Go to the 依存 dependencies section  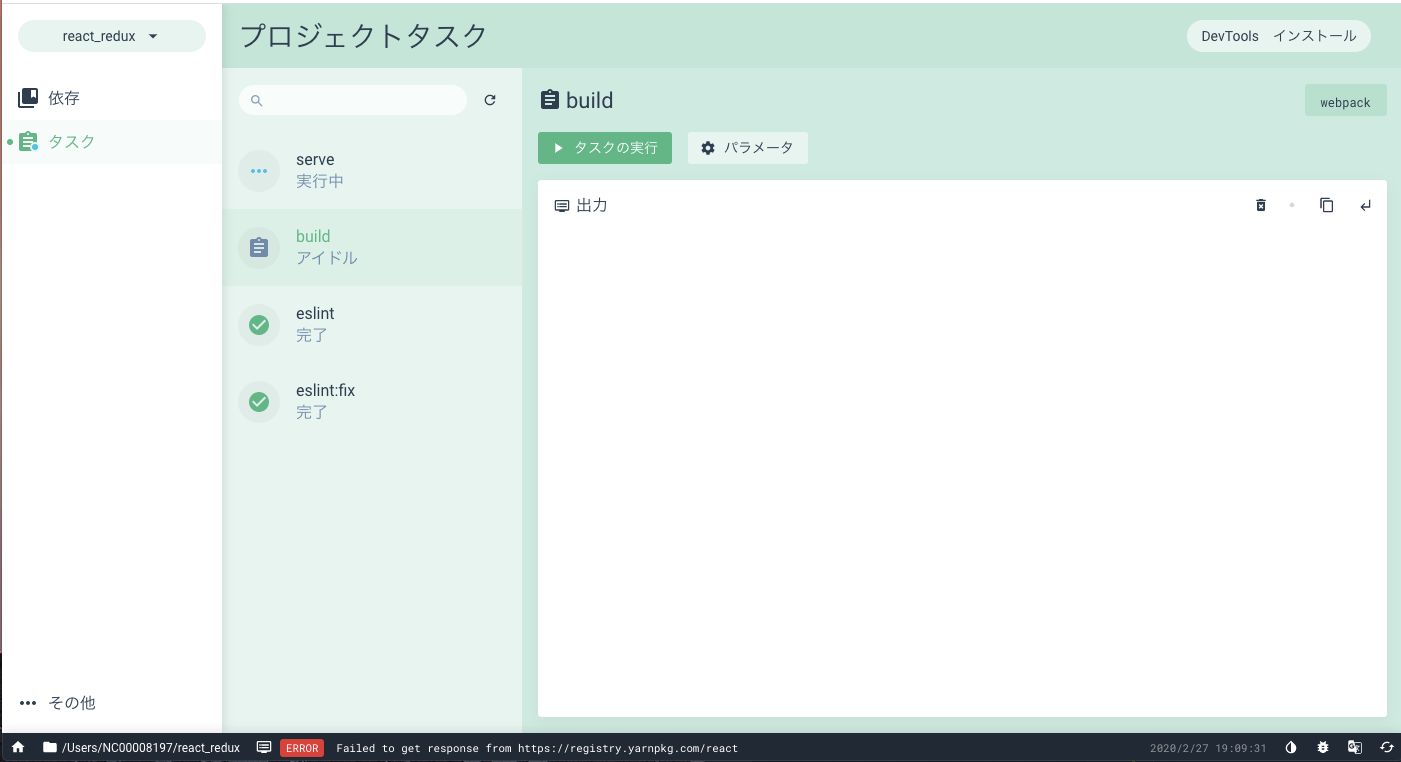[111, 98]
